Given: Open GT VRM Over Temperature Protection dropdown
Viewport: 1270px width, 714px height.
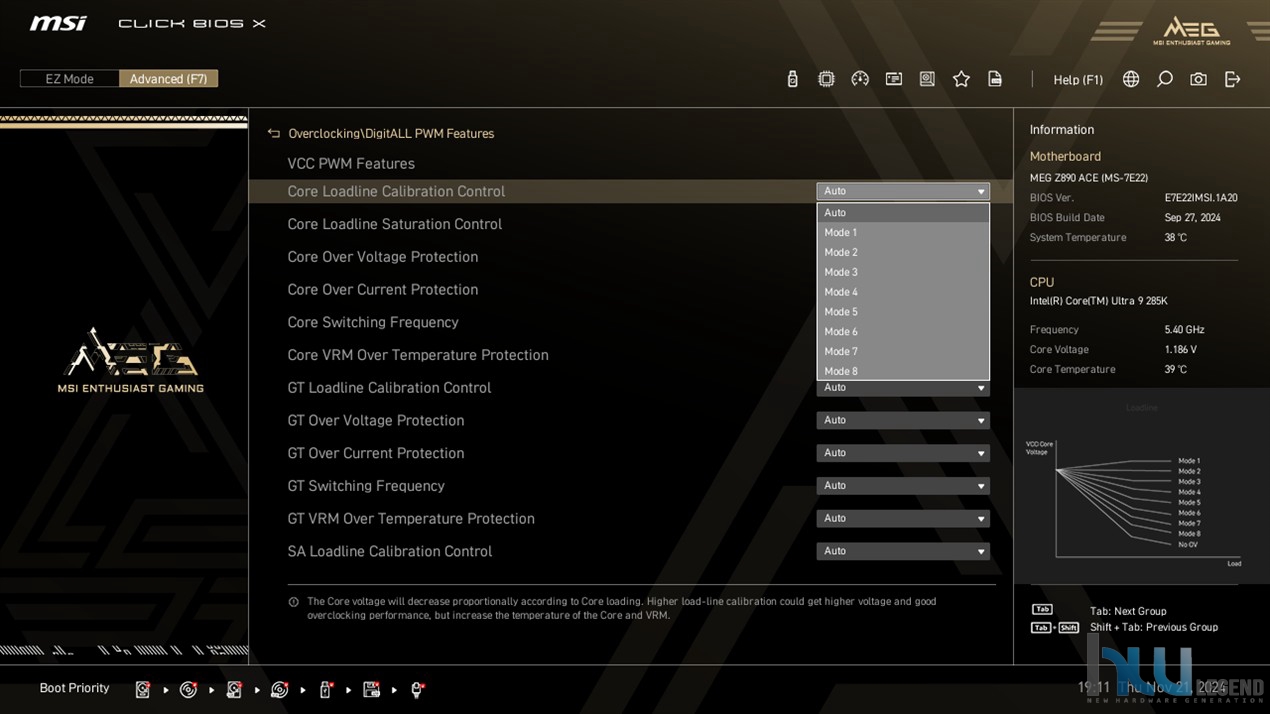Looking at the screenshot, I should pyautogui.click(x=903, y=519).
